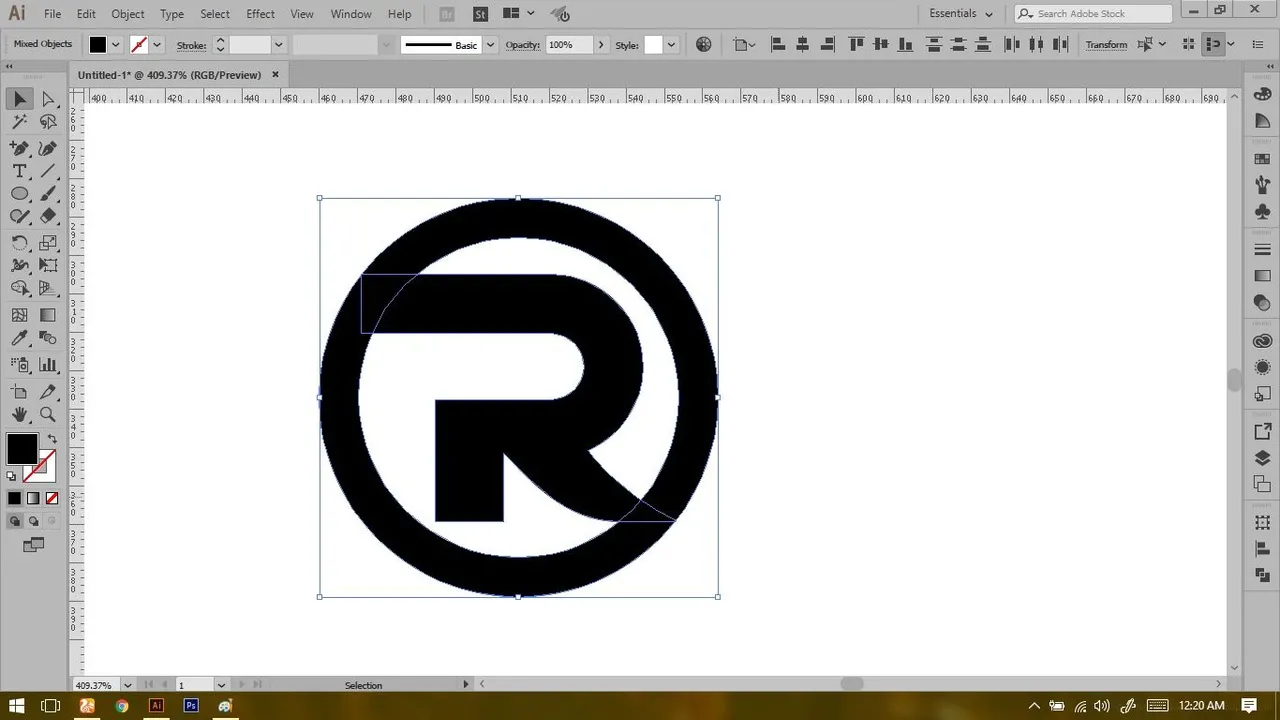The height and width of the screenshot is (720, 1280).
Task: Open Layers panel icon in right dock
Action: pos(1262,458)
